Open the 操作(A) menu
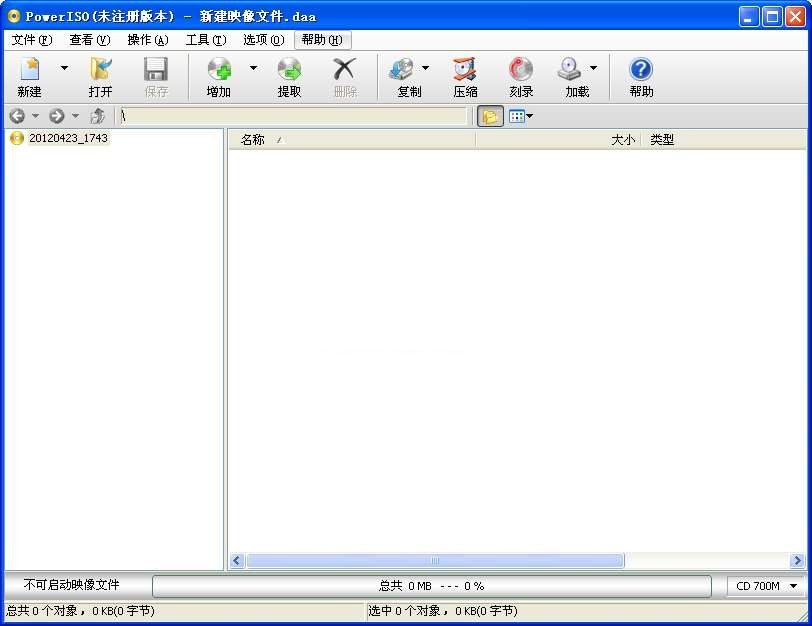Image resolution: width=812 pixels, height=626 pixels. pyautogui.click(x=148, y=40)
